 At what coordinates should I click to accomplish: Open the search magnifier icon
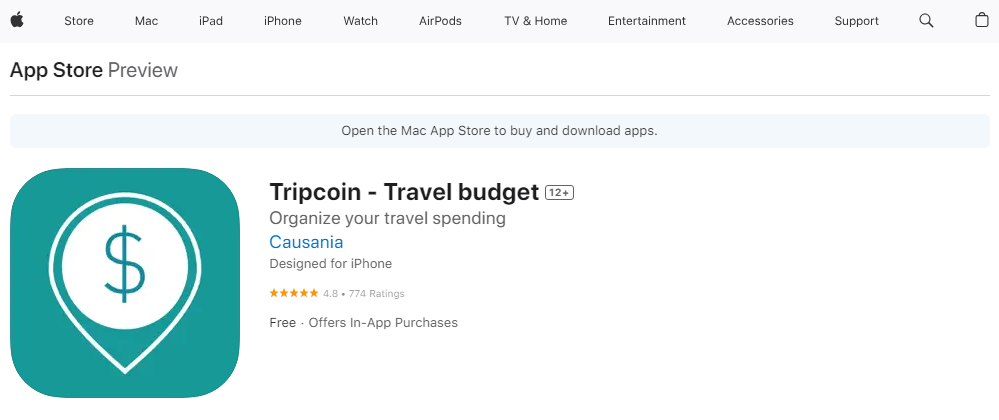click(926, 20)
